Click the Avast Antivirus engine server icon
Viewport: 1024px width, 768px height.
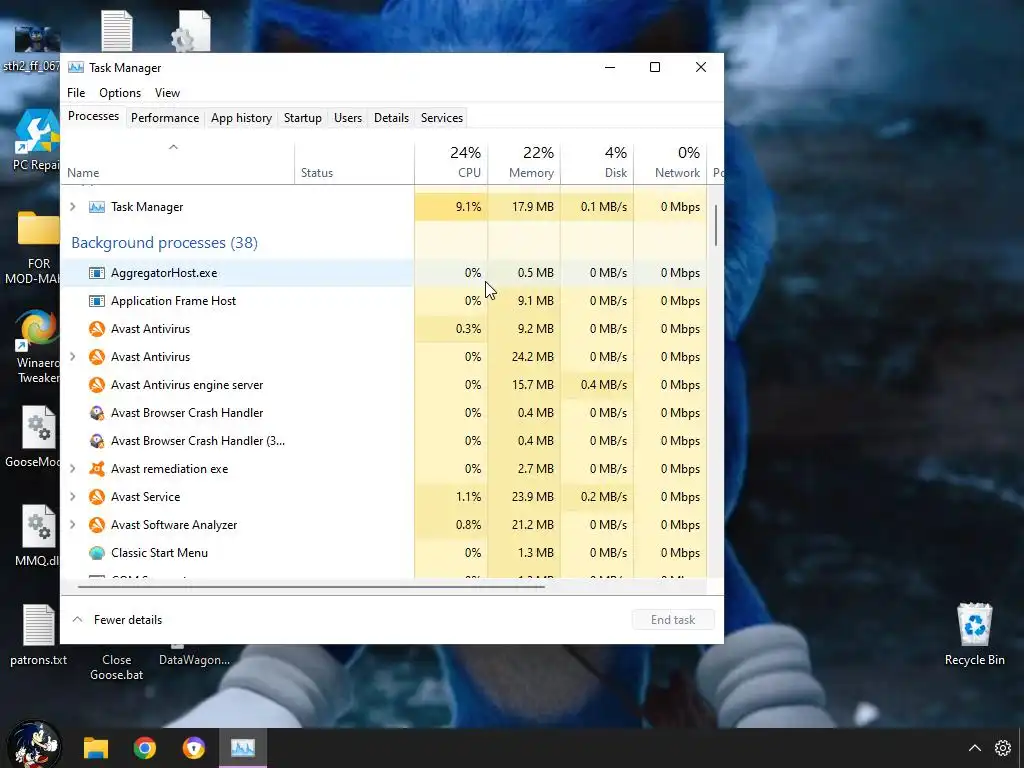click(x=97, y=385)
